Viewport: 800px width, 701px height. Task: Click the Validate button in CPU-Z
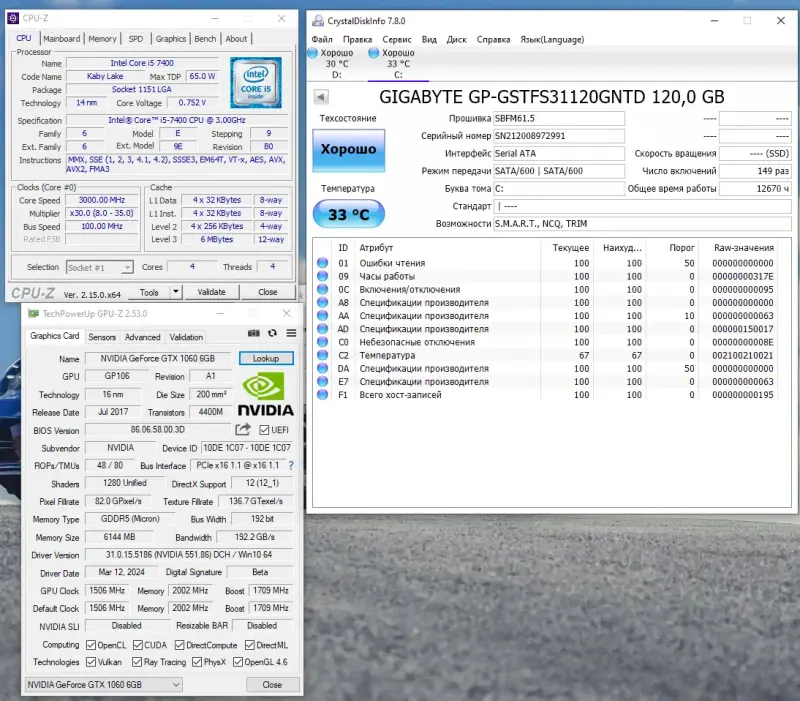(211, 292)
